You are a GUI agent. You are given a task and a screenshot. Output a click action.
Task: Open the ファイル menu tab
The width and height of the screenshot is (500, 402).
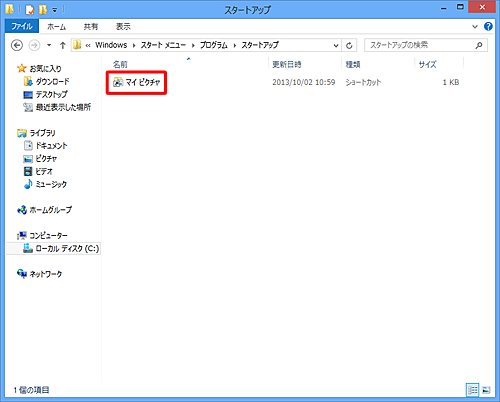pyautogui.click(x=22, y=26)
